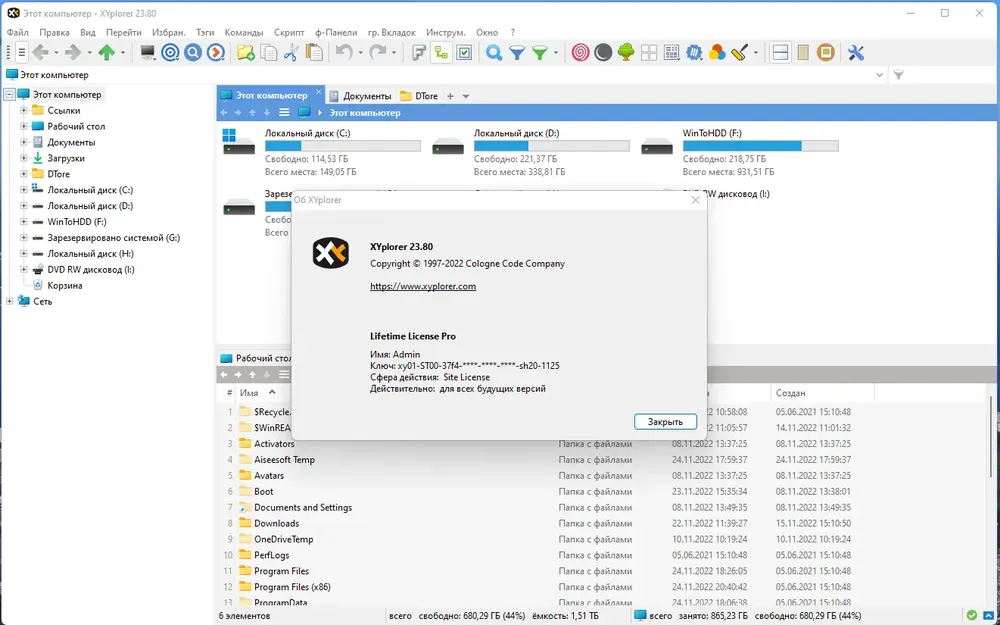This screenshot has height=625, width=1000.
Task: Open the Инструм. menu
Action: coord(445,33)
